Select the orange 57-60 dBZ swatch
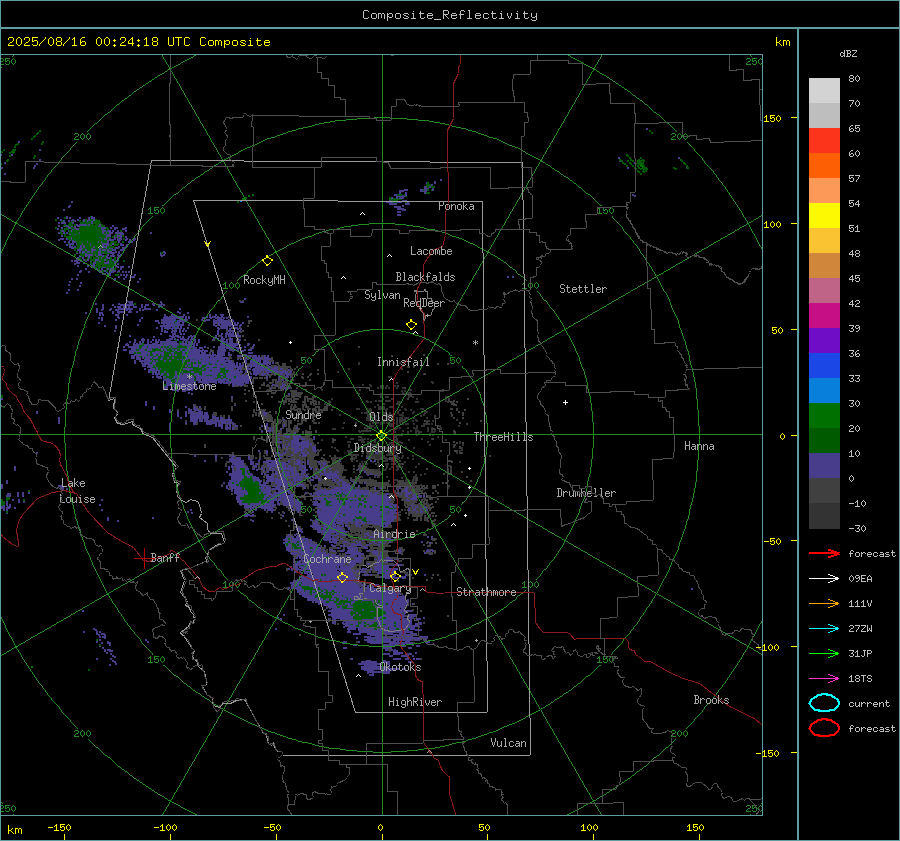This screenshot has width=900, height=841. click(x=824, y=165)
